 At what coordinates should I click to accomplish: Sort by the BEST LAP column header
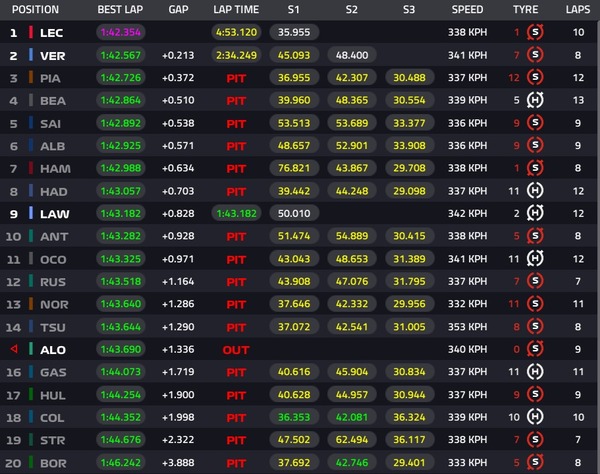point(120,9)
